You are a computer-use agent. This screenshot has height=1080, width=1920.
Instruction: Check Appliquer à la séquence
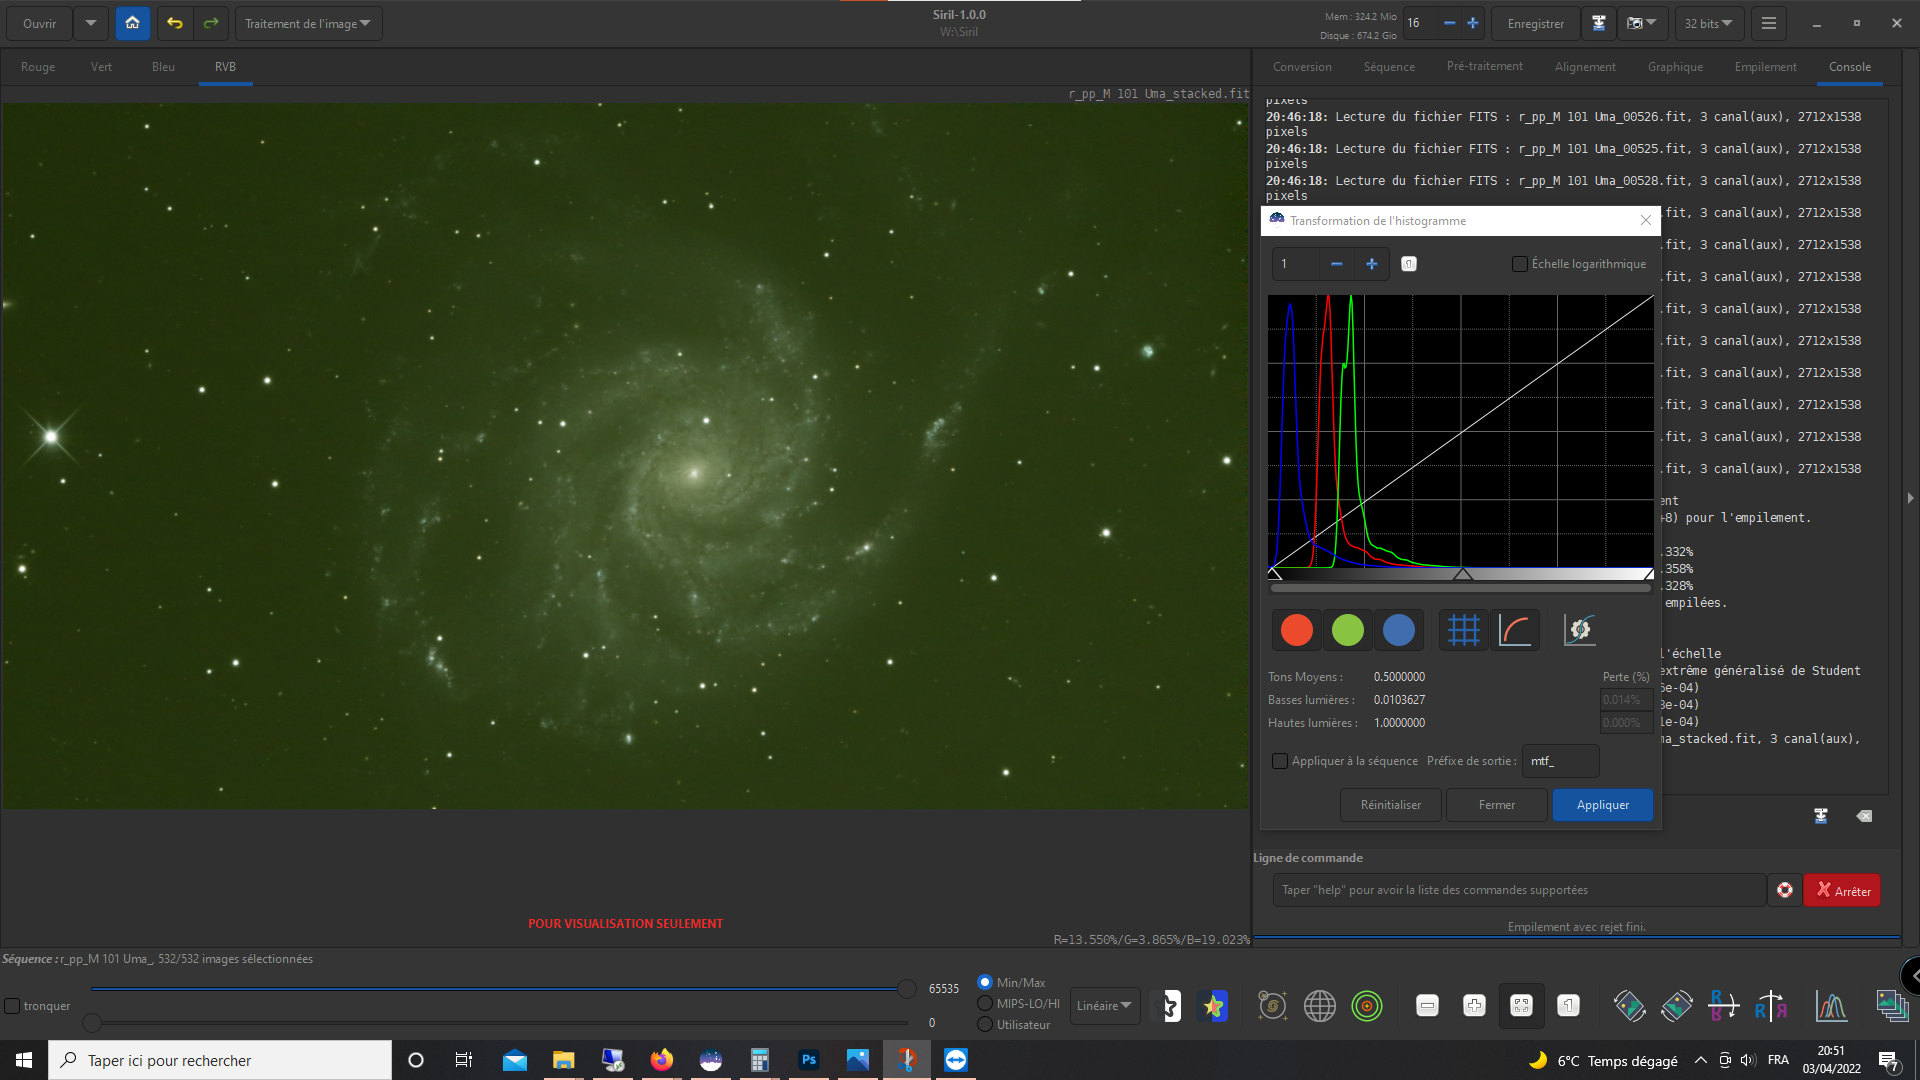point(1280,761)
